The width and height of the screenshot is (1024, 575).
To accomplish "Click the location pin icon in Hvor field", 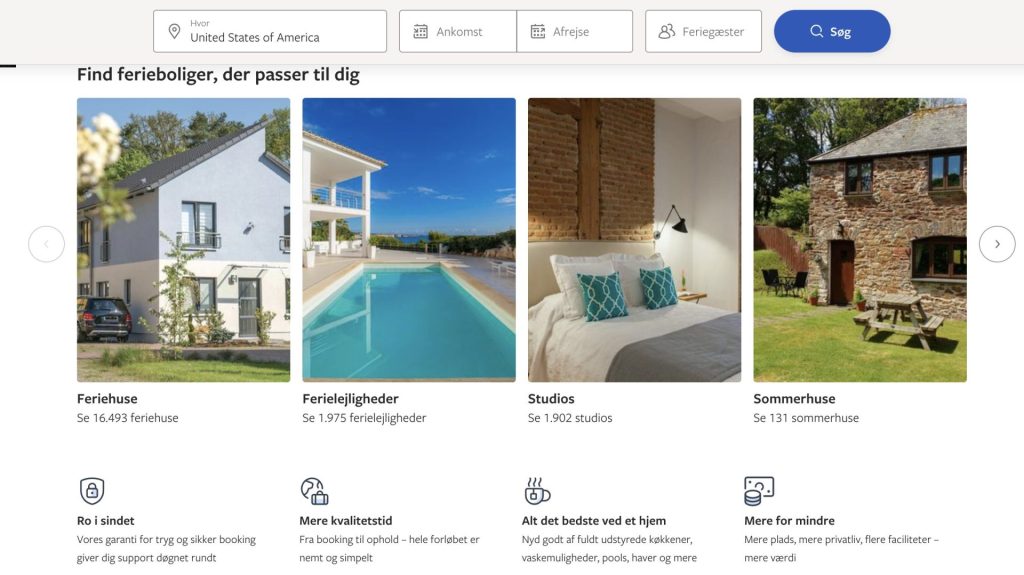I will click(174, 31).
